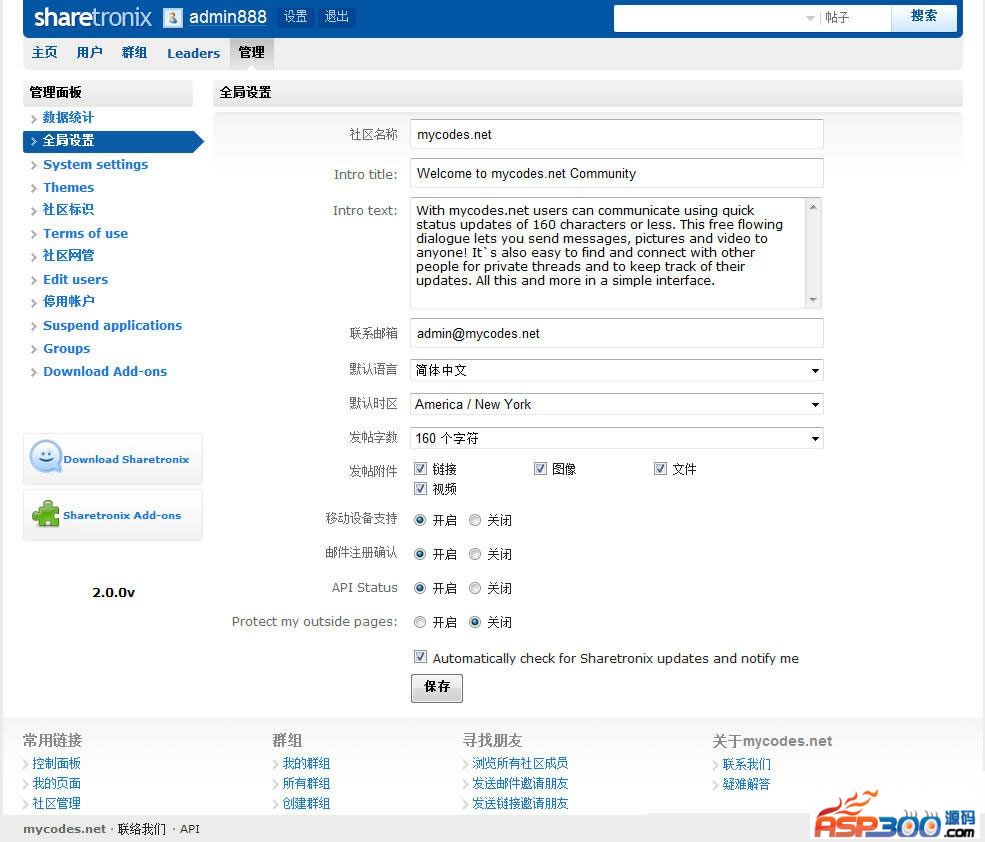Open footer link 疑难解答
The image size is (985, 842).
[746, 785]
